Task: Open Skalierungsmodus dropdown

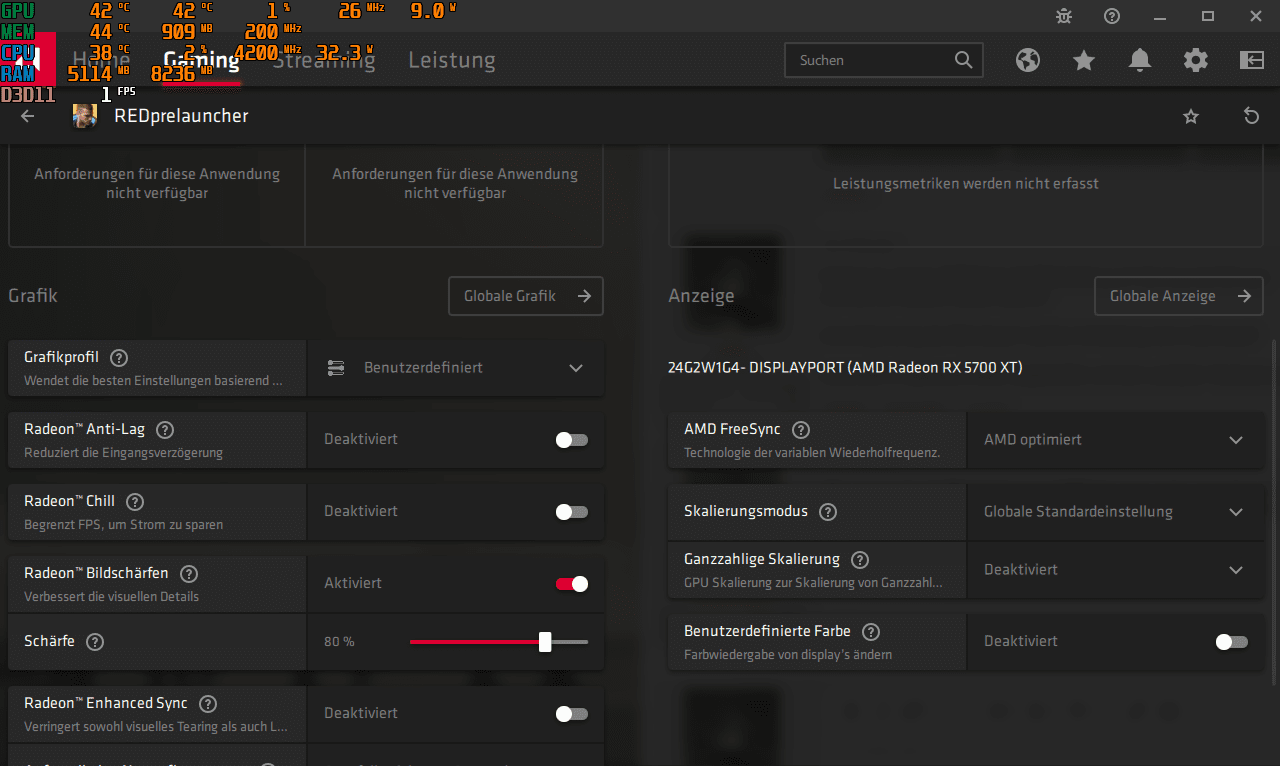Action: pos(1115,512)
